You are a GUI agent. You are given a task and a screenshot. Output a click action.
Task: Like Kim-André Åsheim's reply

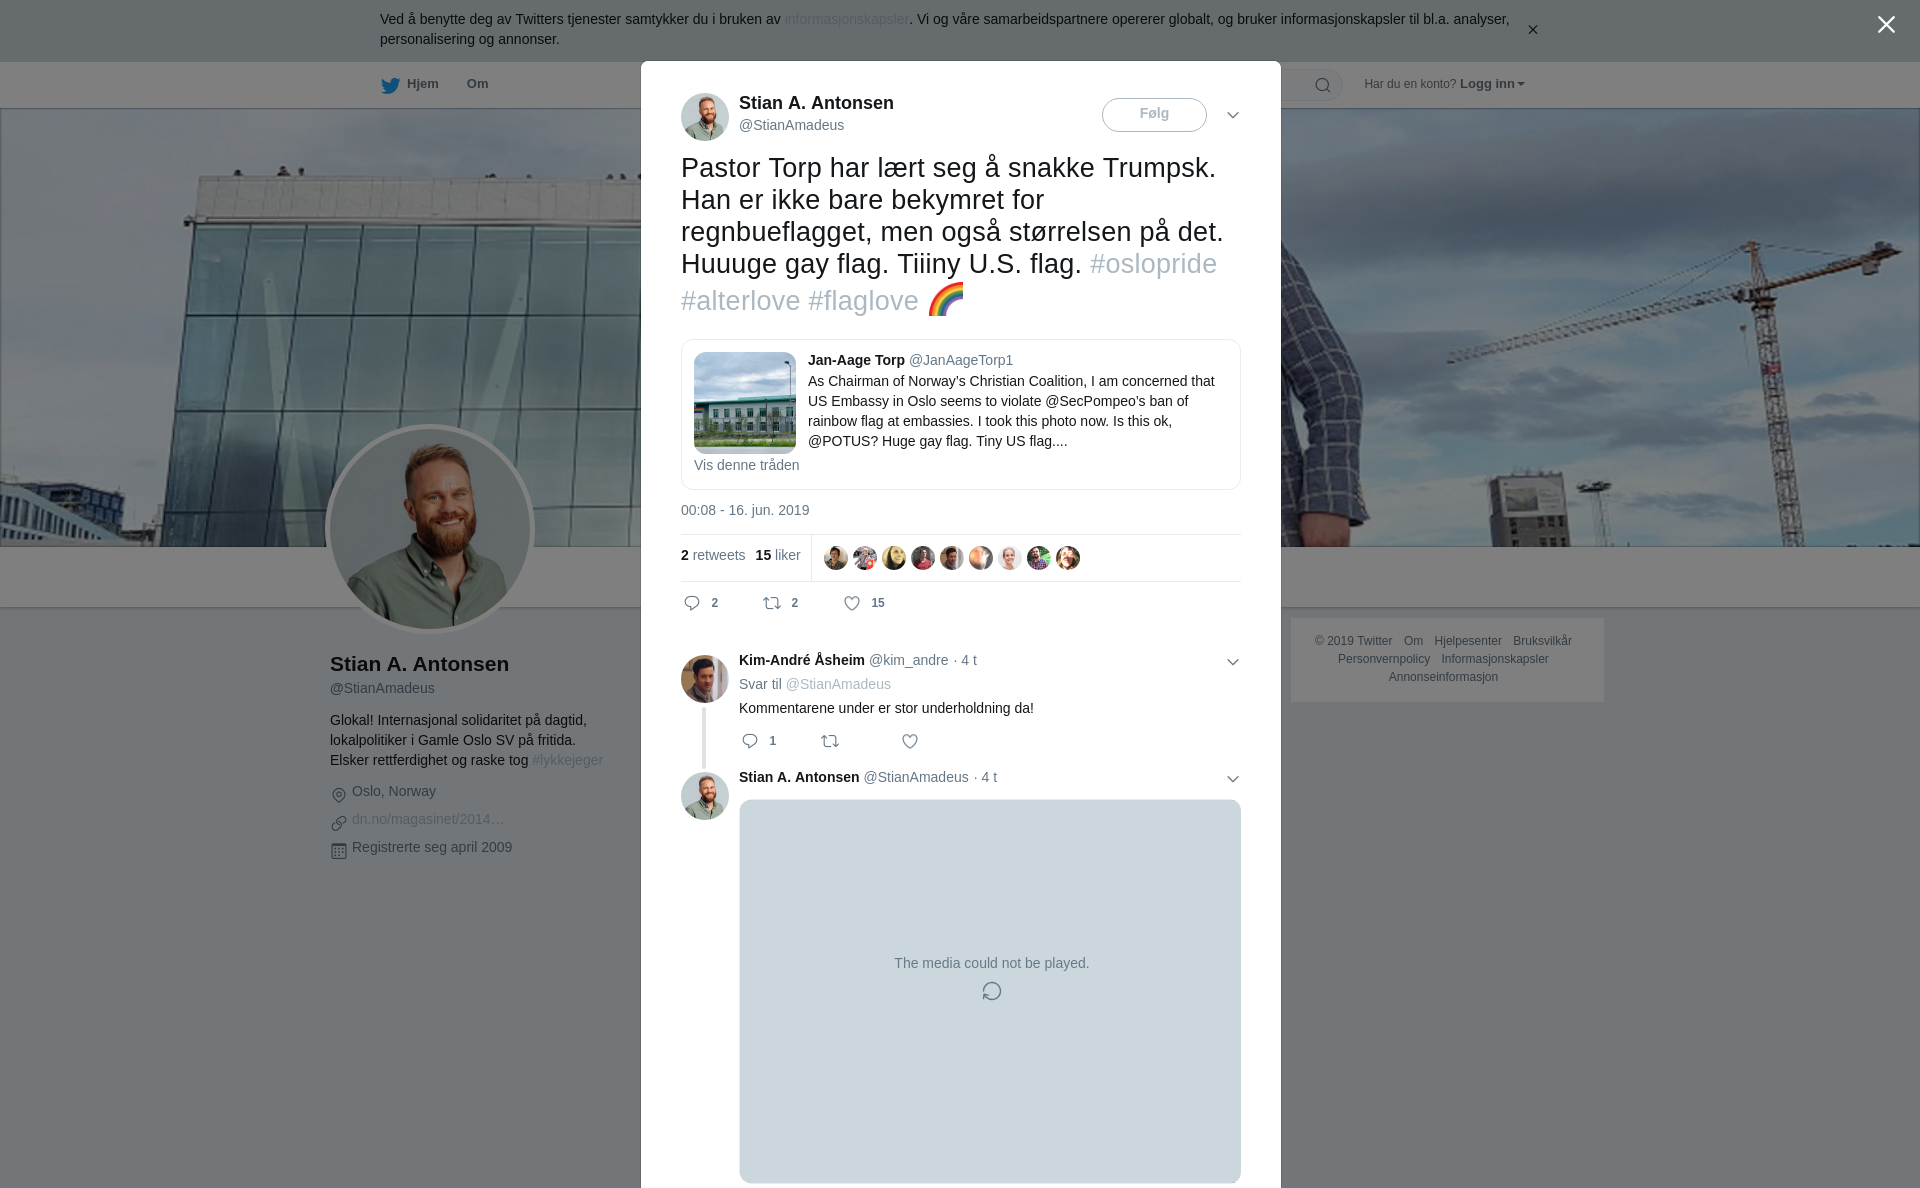click(910, 741)
